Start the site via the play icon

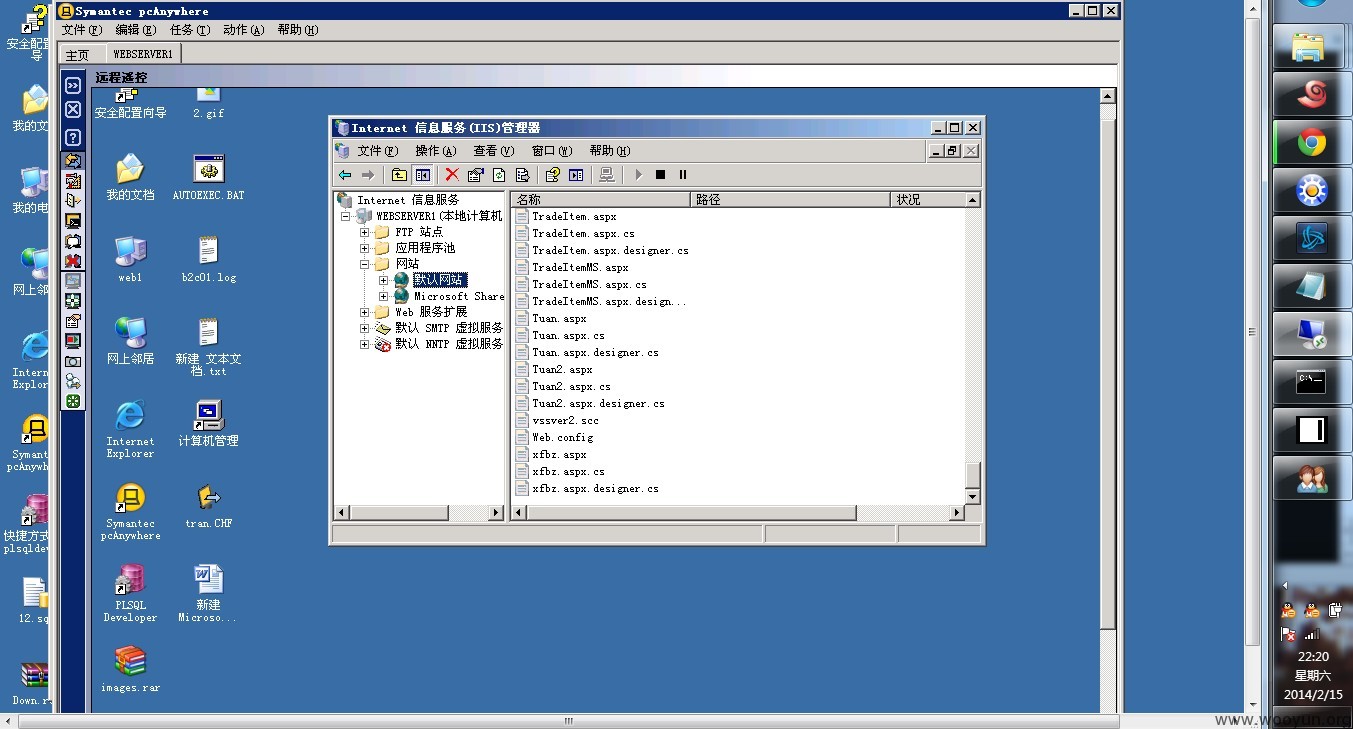click(x=638, y=175)
